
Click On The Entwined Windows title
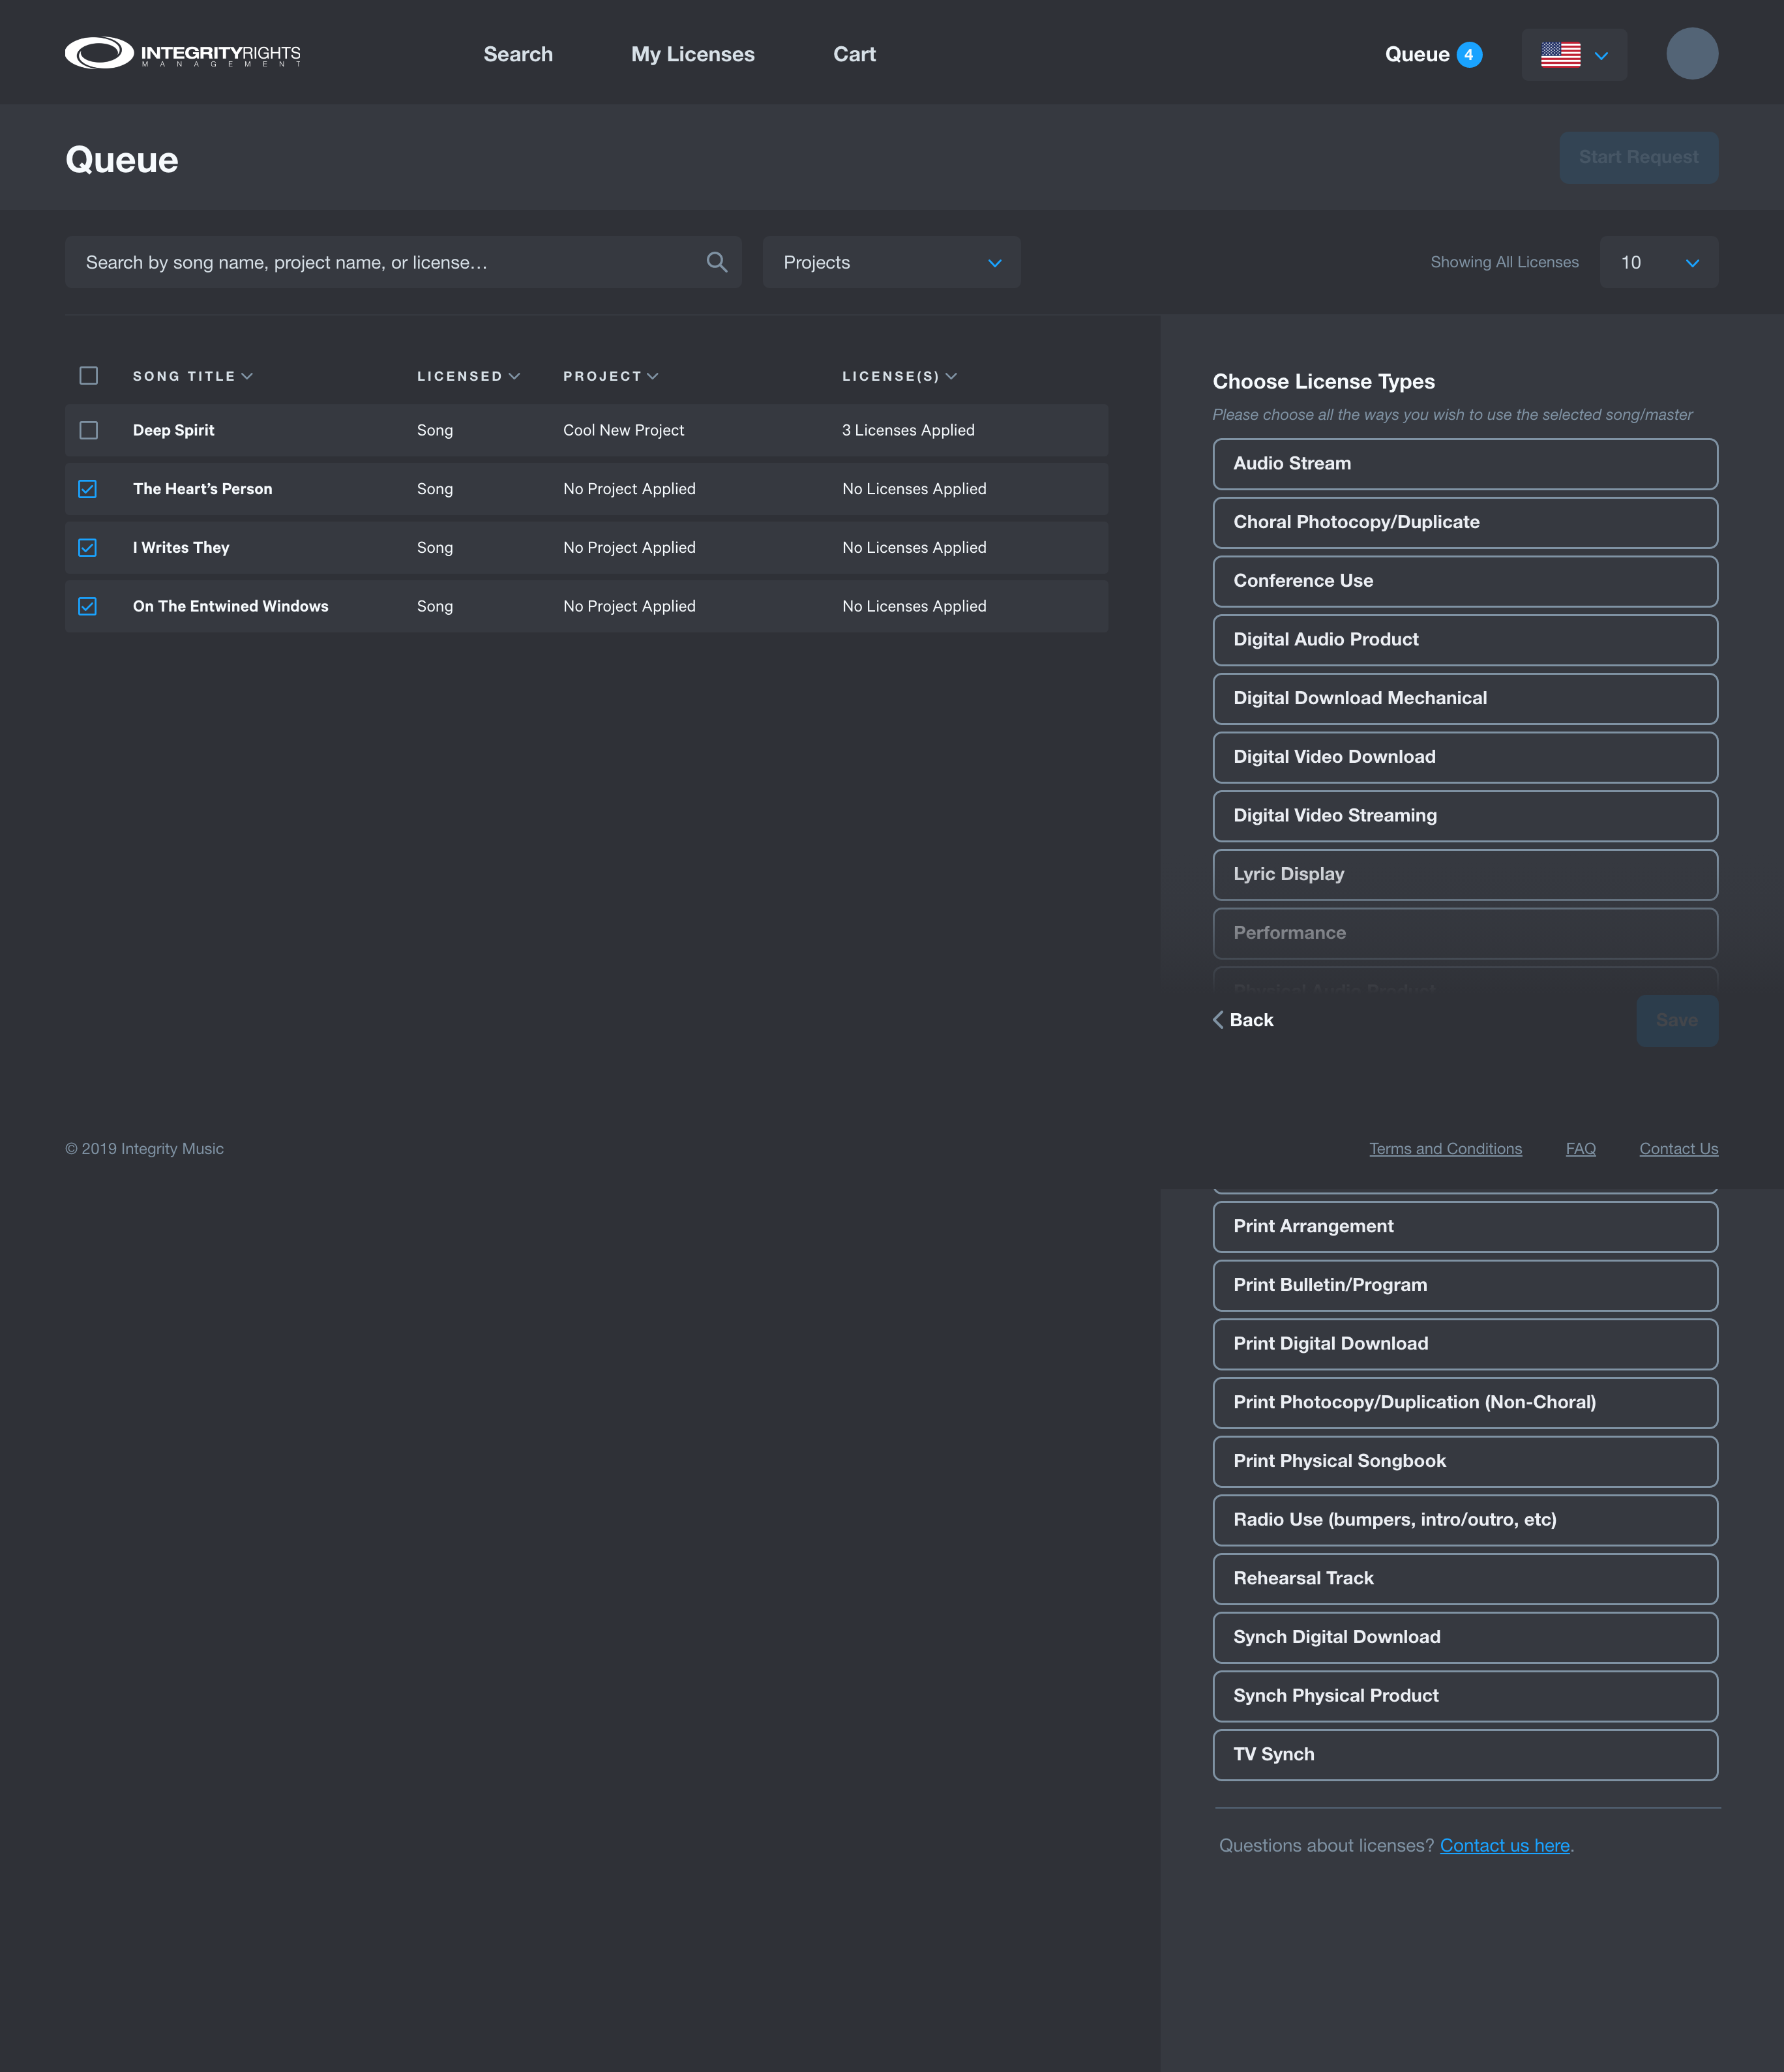click(231, 607)
